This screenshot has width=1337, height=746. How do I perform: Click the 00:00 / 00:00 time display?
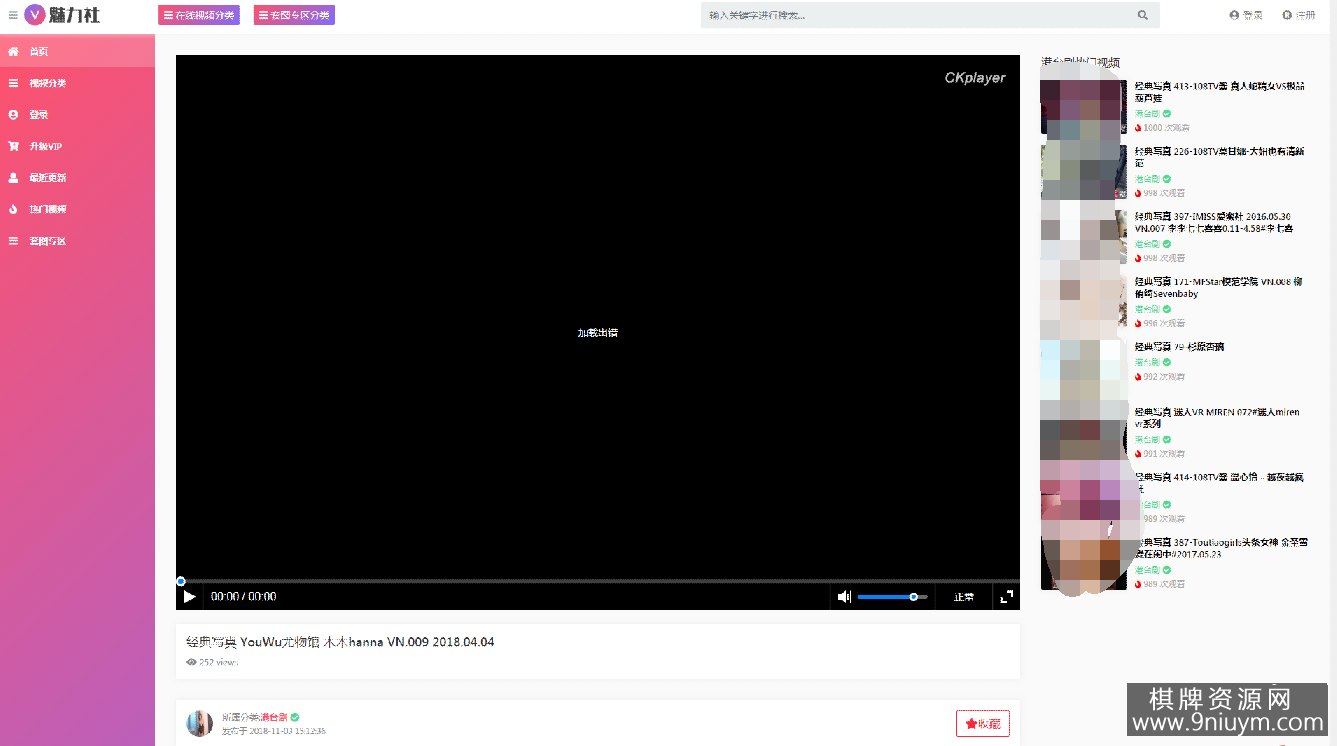[x=243, y=597]
